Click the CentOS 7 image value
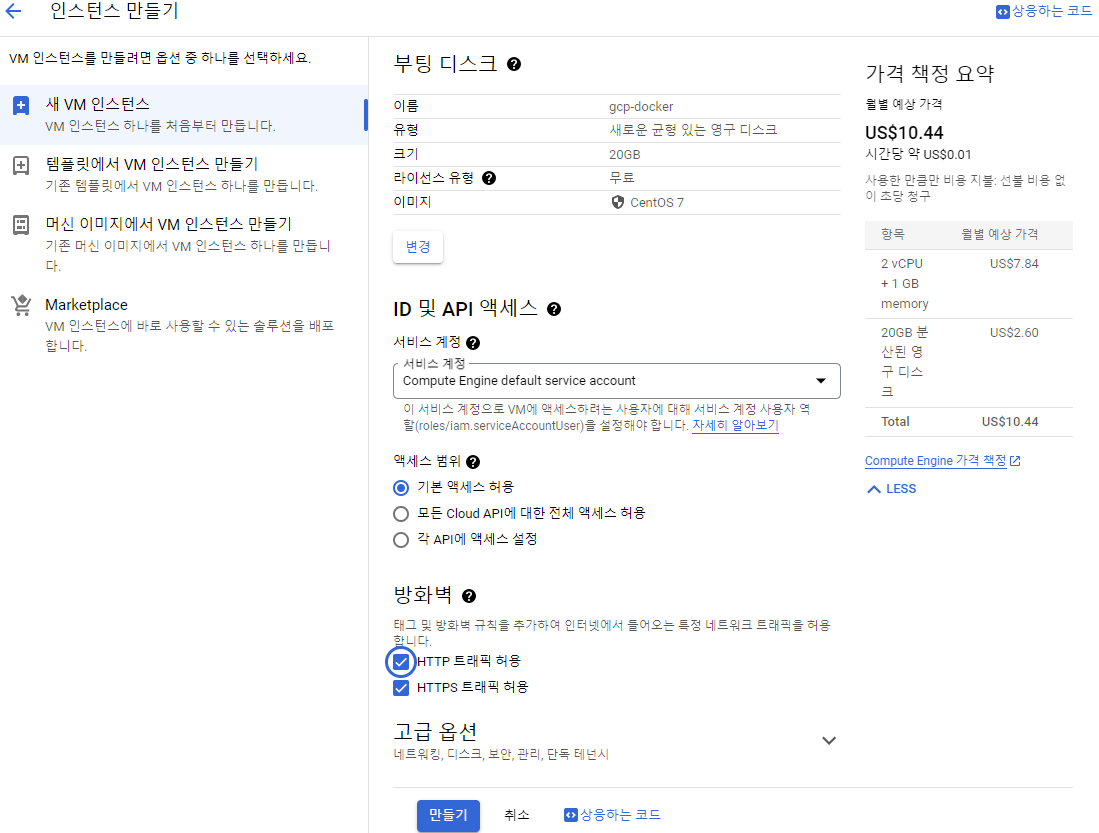 click(657, 203)
